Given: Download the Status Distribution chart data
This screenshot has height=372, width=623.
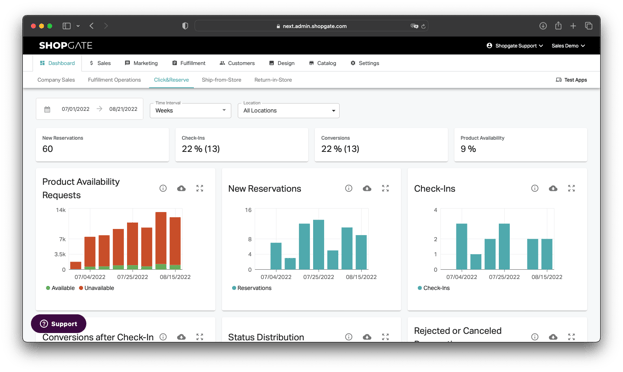Looking at the screenshot, I should pyautogui.click(x=367, y=337).
